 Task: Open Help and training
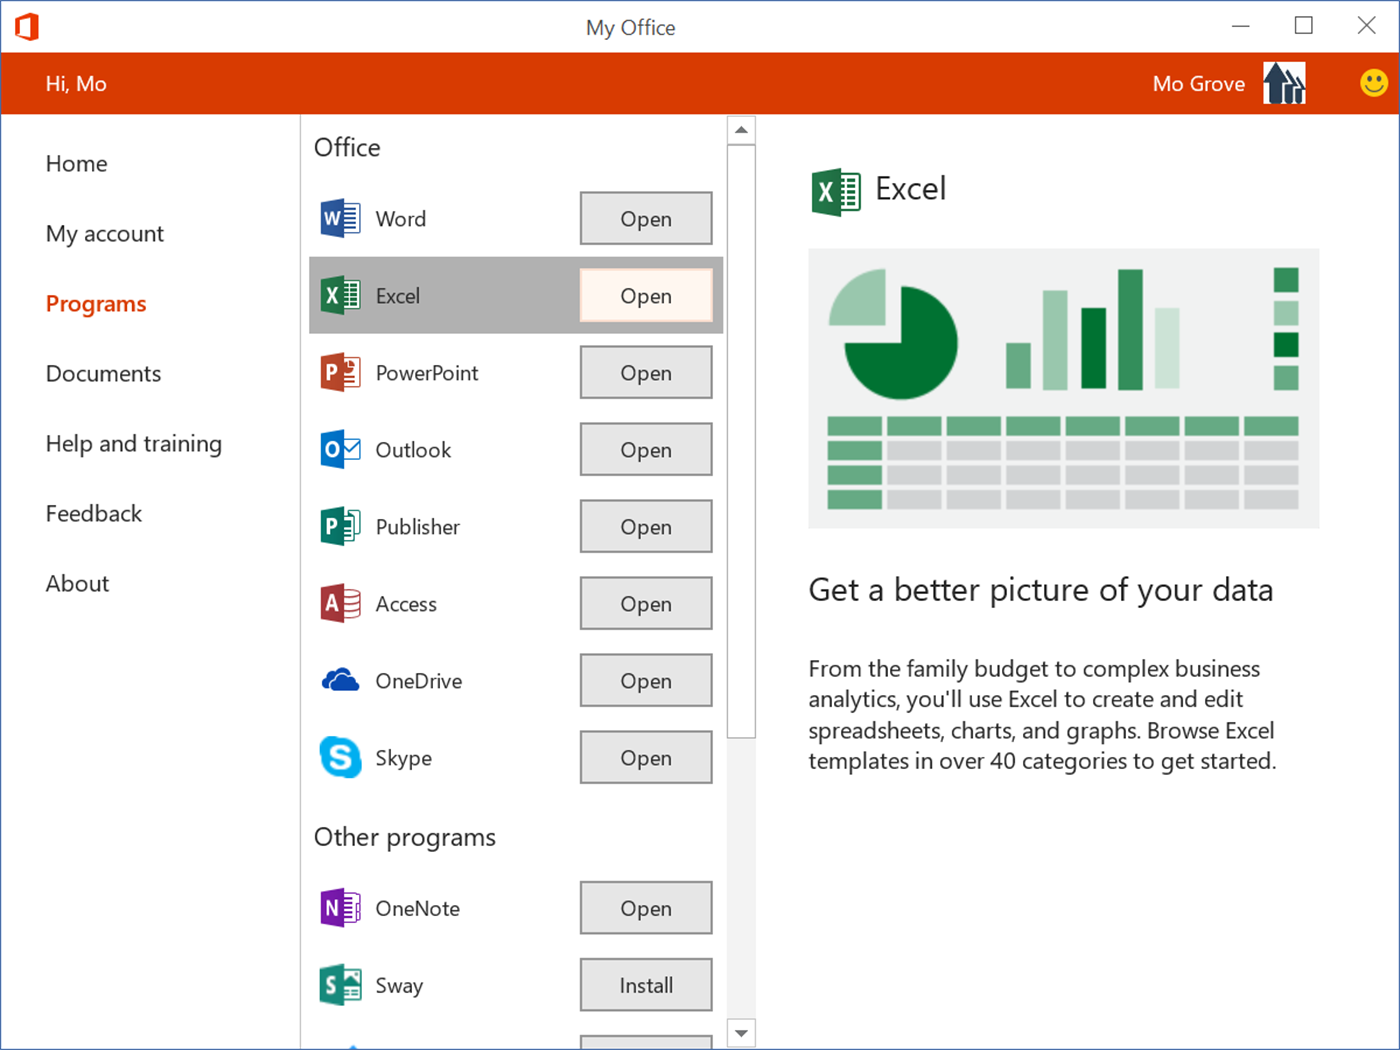(x=134, y=443)
